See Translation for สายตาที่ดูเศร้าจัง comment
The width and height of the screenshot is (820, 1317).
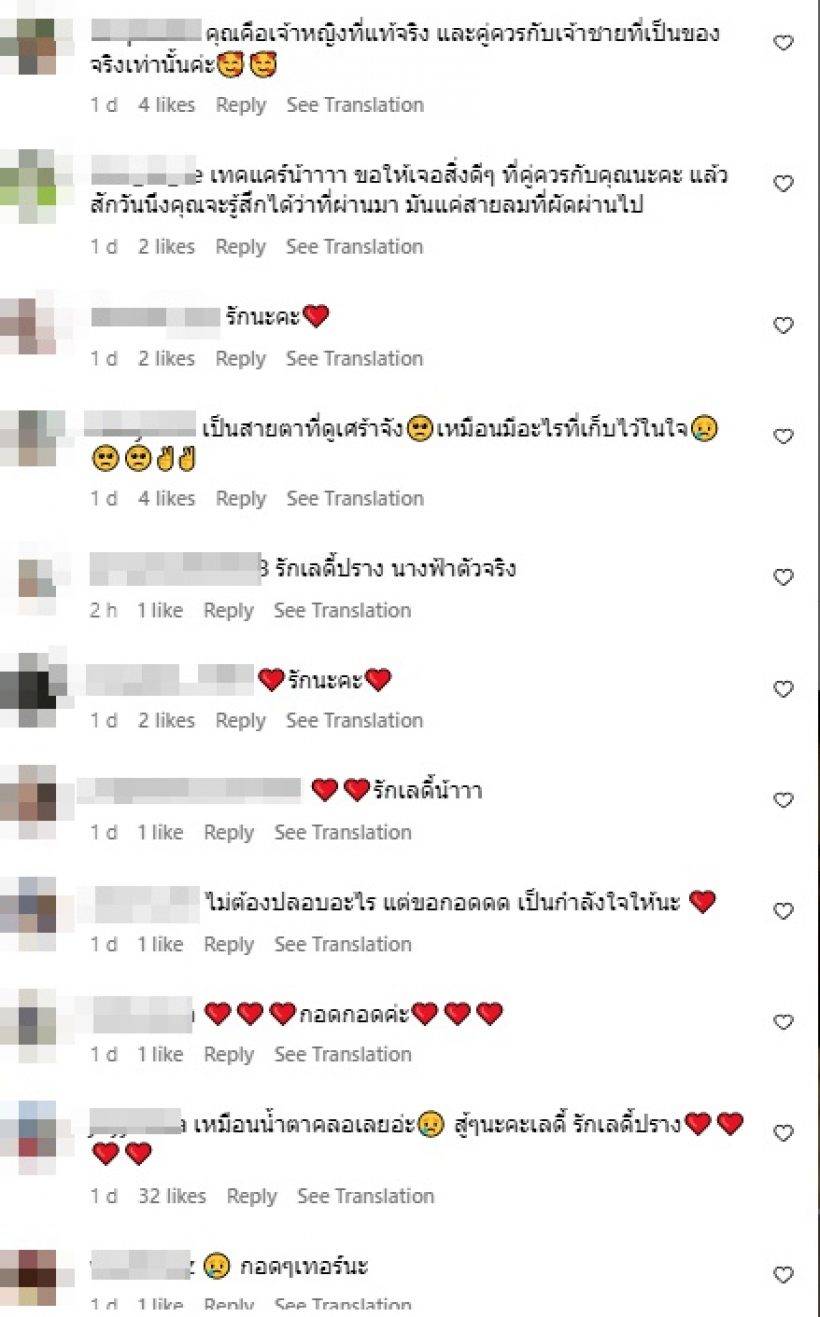355,498
